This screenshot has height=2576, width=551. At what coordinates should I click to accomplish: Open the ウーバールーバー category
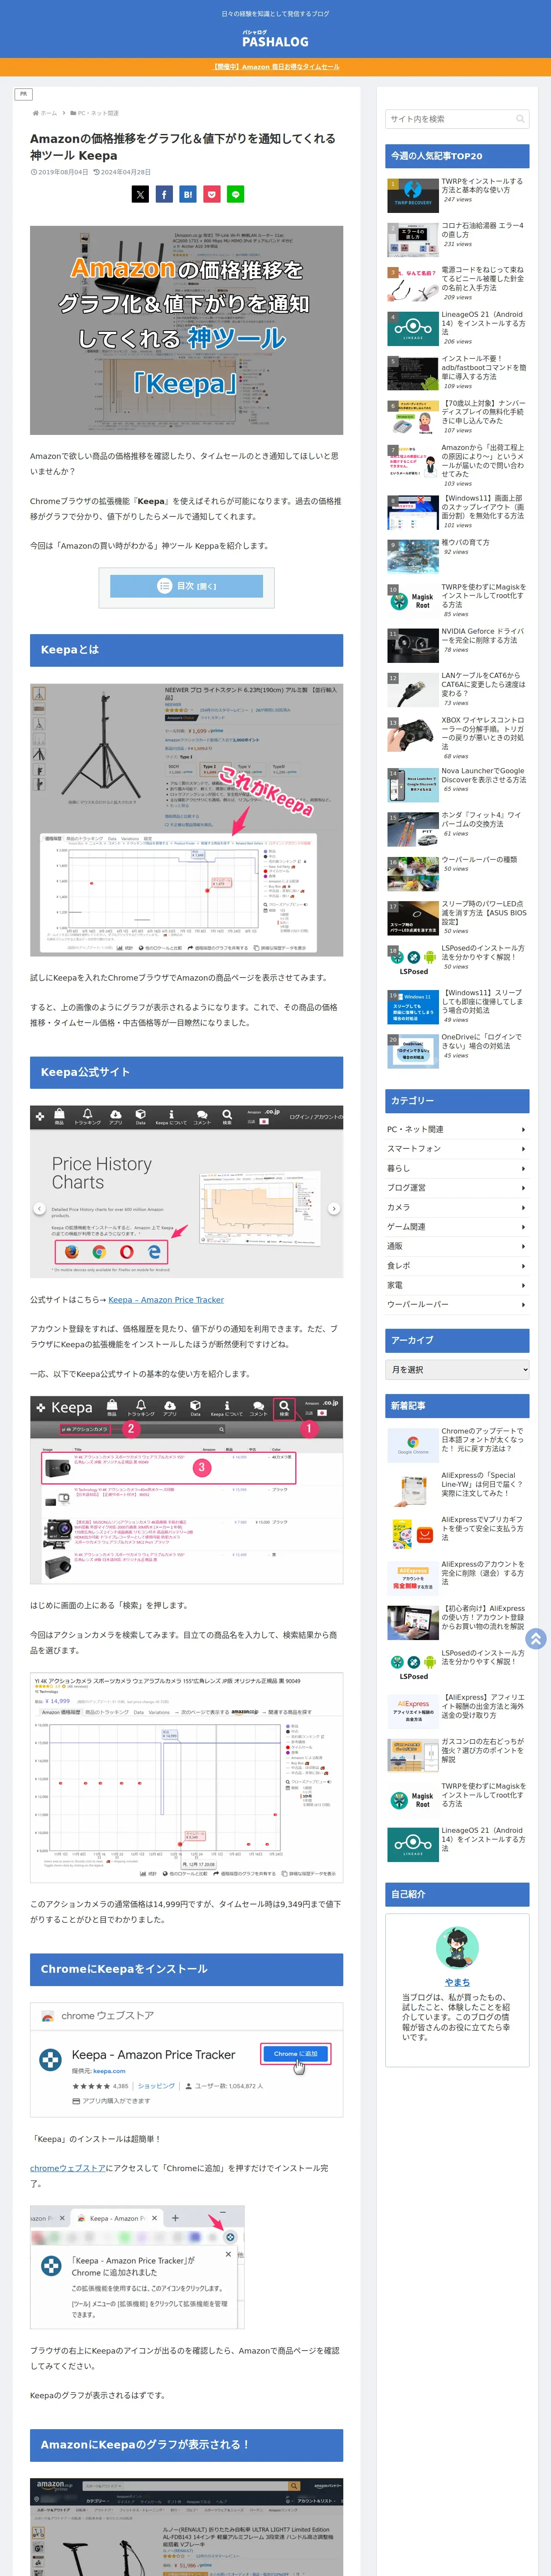pyautogui.click(x=457, y=1305)
